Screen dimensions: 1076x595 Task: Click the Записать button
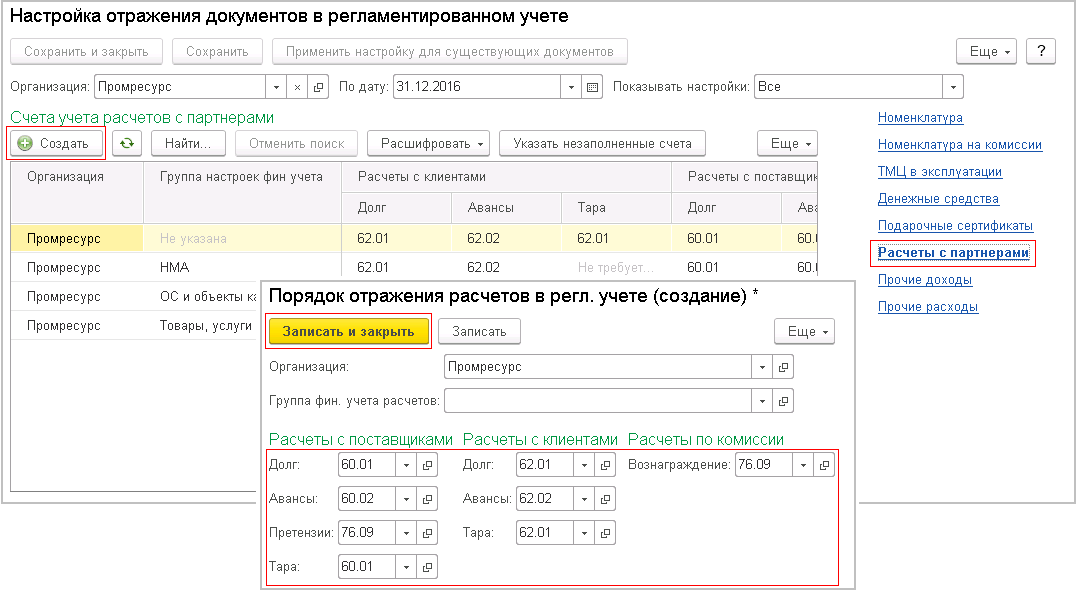coord(479,331)
